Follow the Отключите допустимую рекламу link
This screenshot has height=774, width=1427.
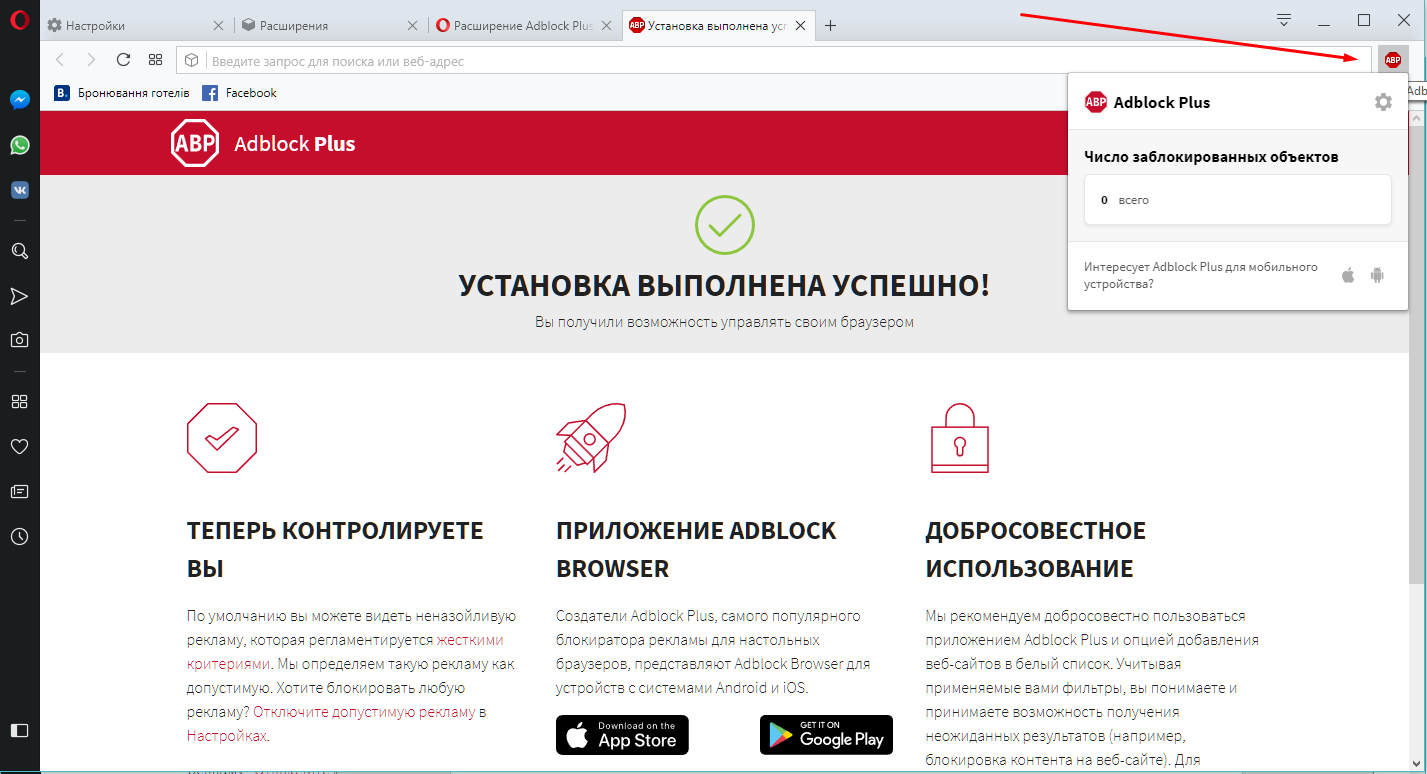point(364,712)
